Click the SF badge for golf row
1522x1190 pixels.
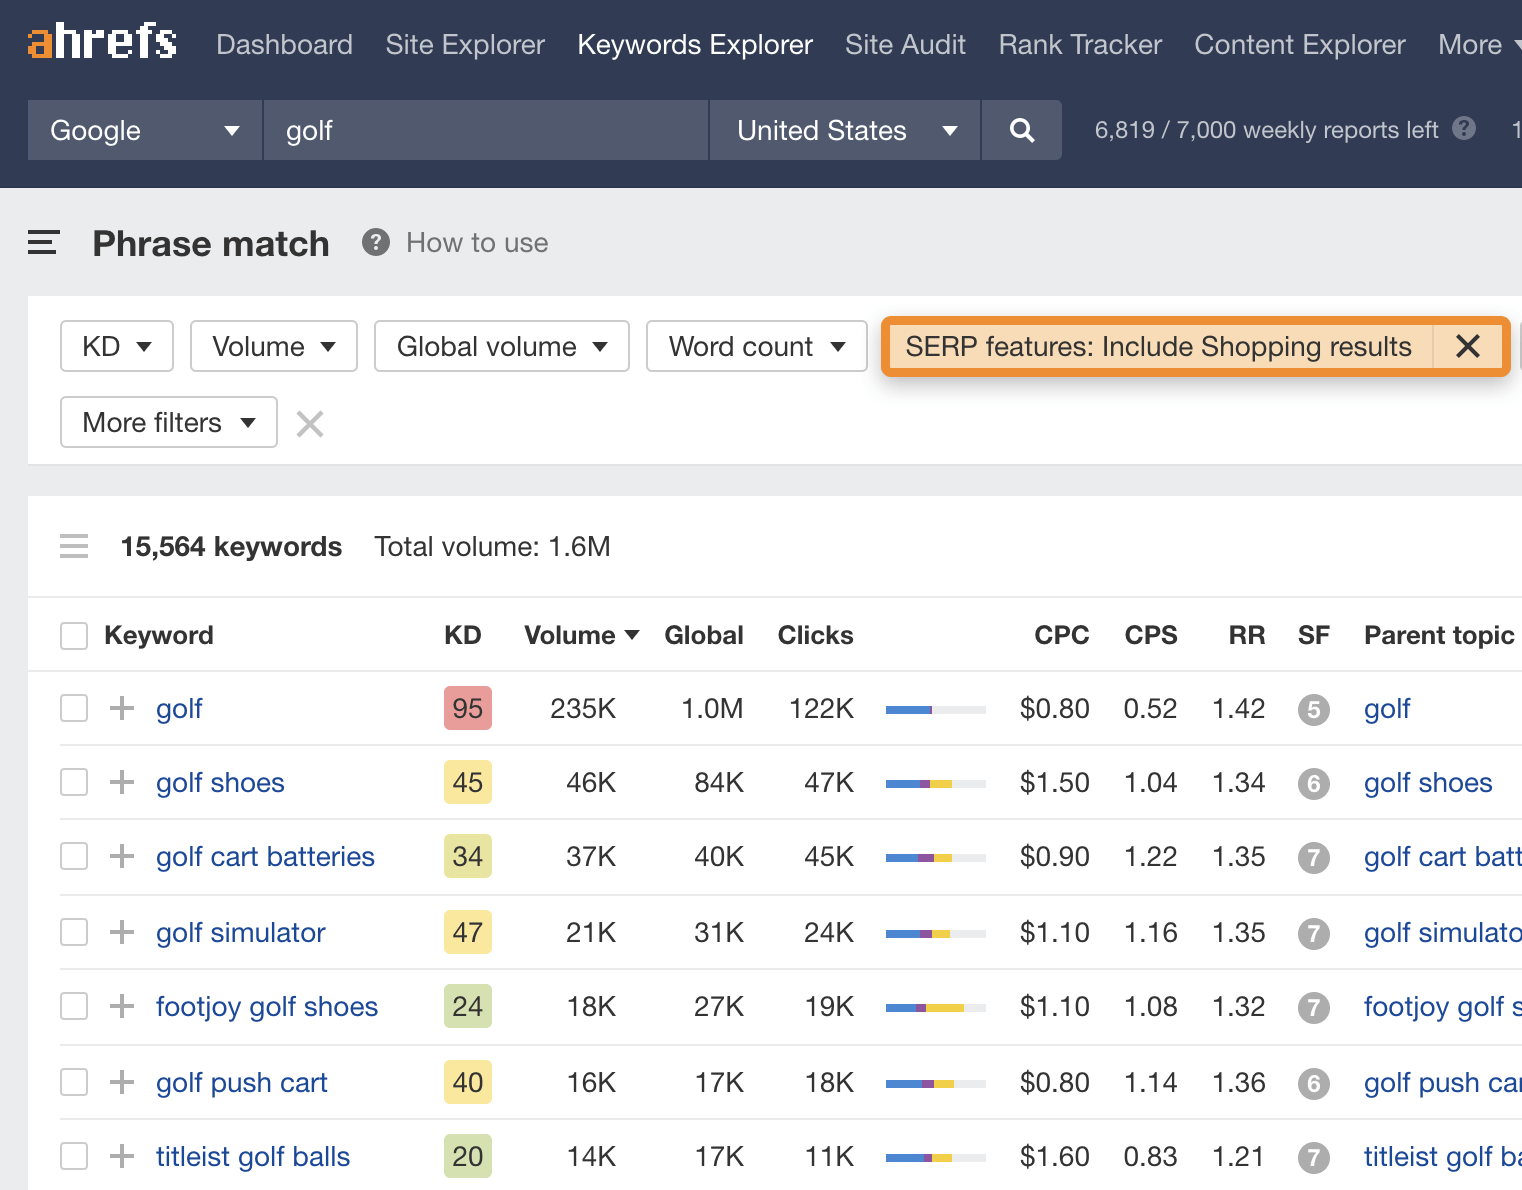click(1313, 710)
